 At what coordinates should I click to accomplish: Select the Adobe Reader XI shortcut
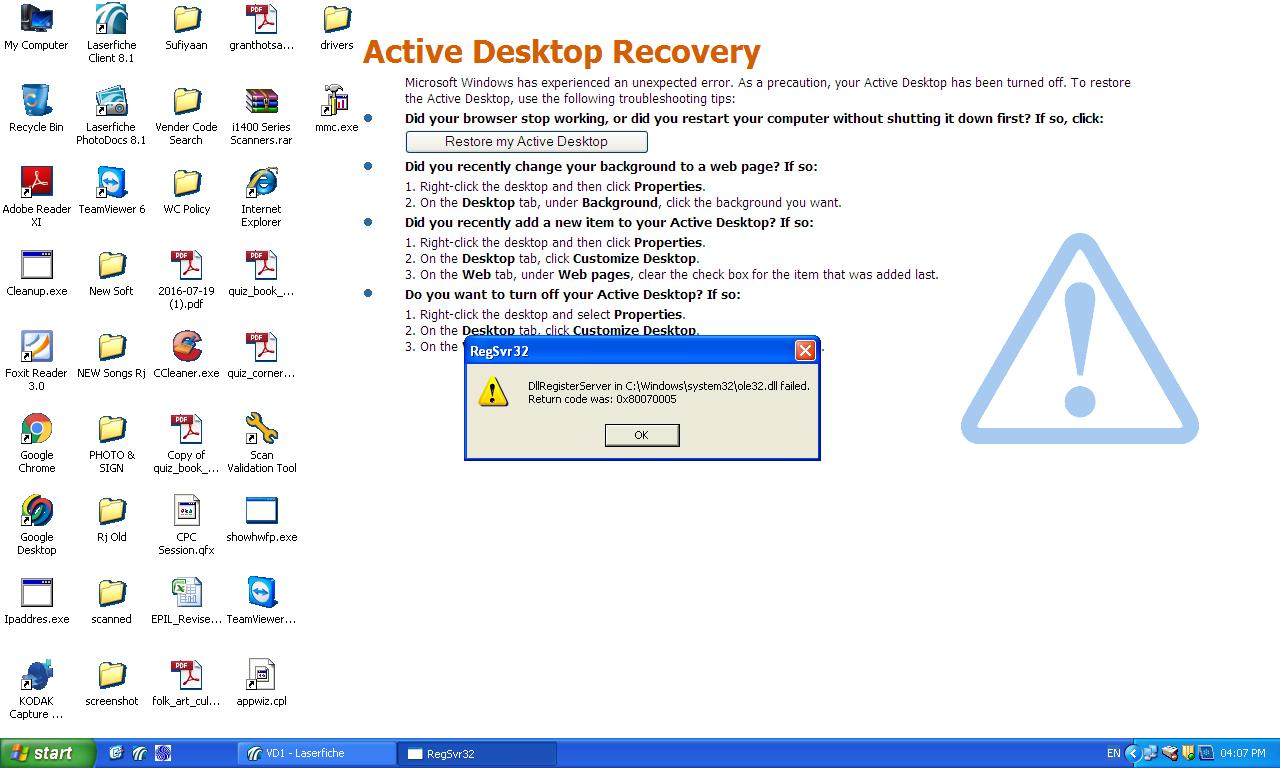(x=37, y=198)
